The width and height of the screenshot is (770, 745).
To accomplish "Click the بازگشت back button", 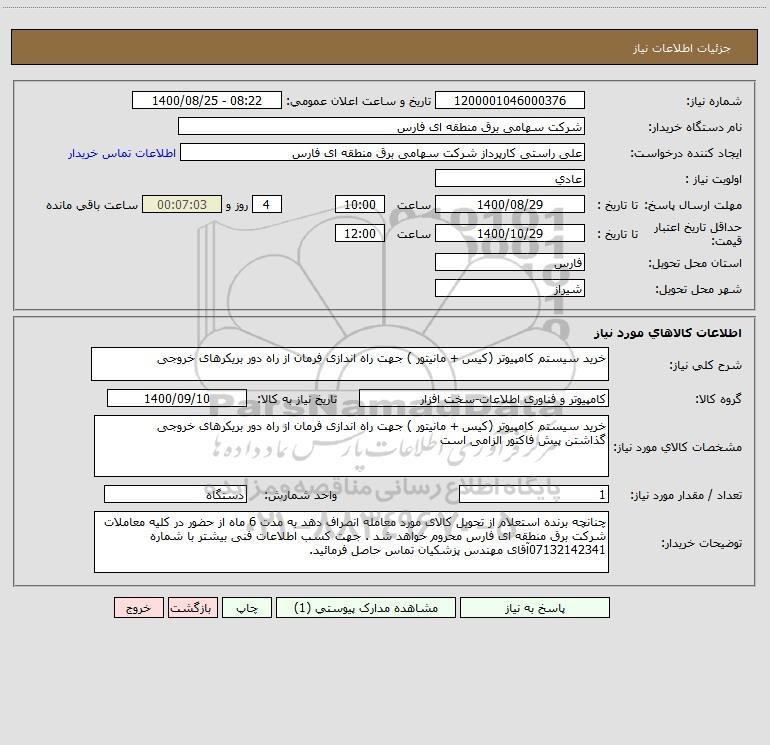I will click(x=192, y=608).
